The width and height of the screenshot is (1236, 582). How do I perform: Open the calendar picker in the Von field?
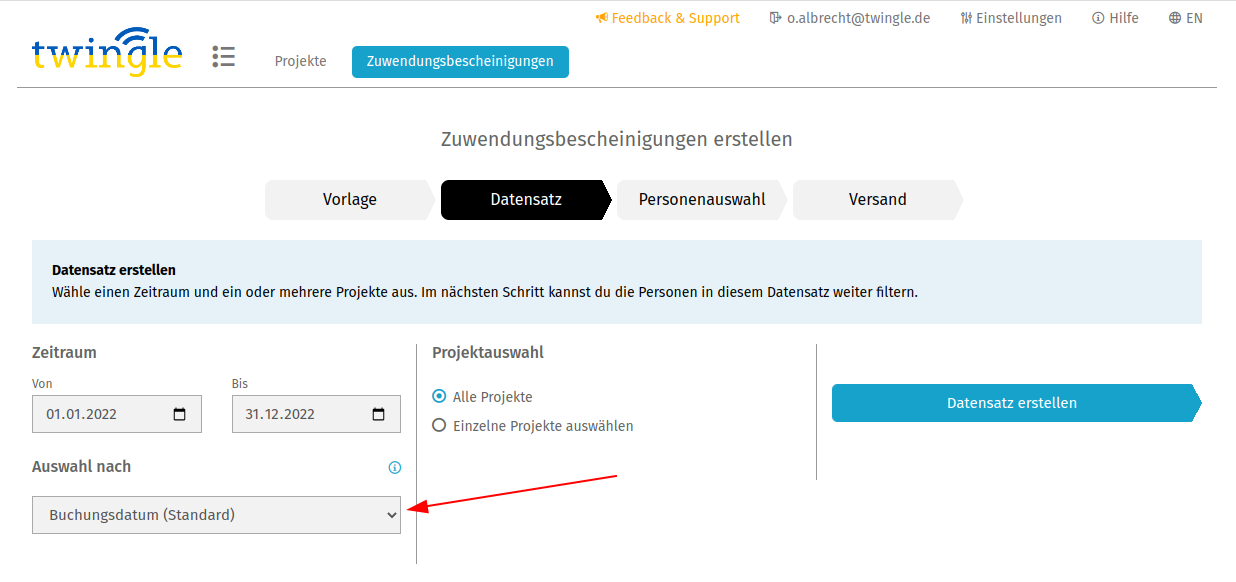[x=180, y=414]
